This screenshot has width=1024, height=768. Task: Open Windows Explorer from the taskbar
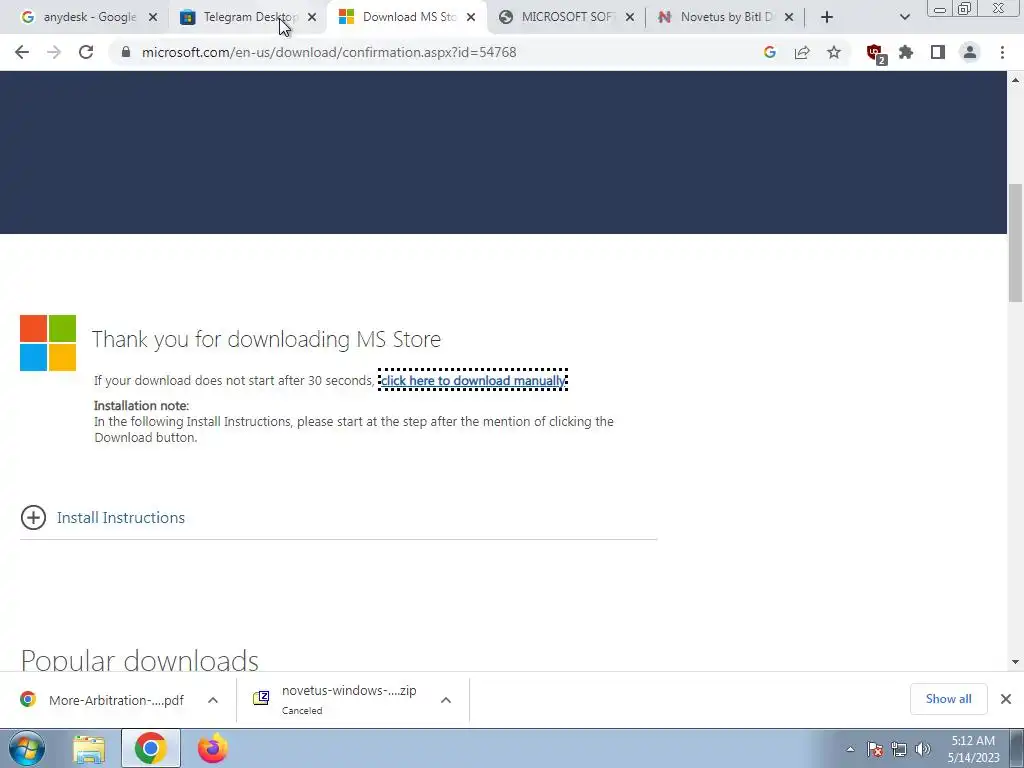coord(89,749)
